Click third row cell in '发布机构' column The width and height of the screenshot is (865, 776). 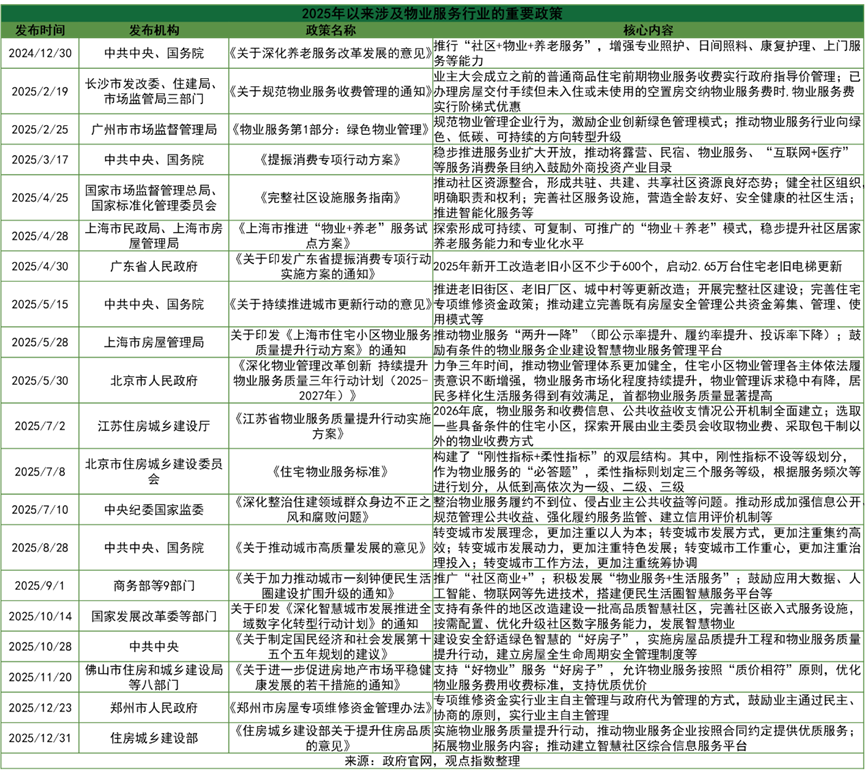coord(154,129)
